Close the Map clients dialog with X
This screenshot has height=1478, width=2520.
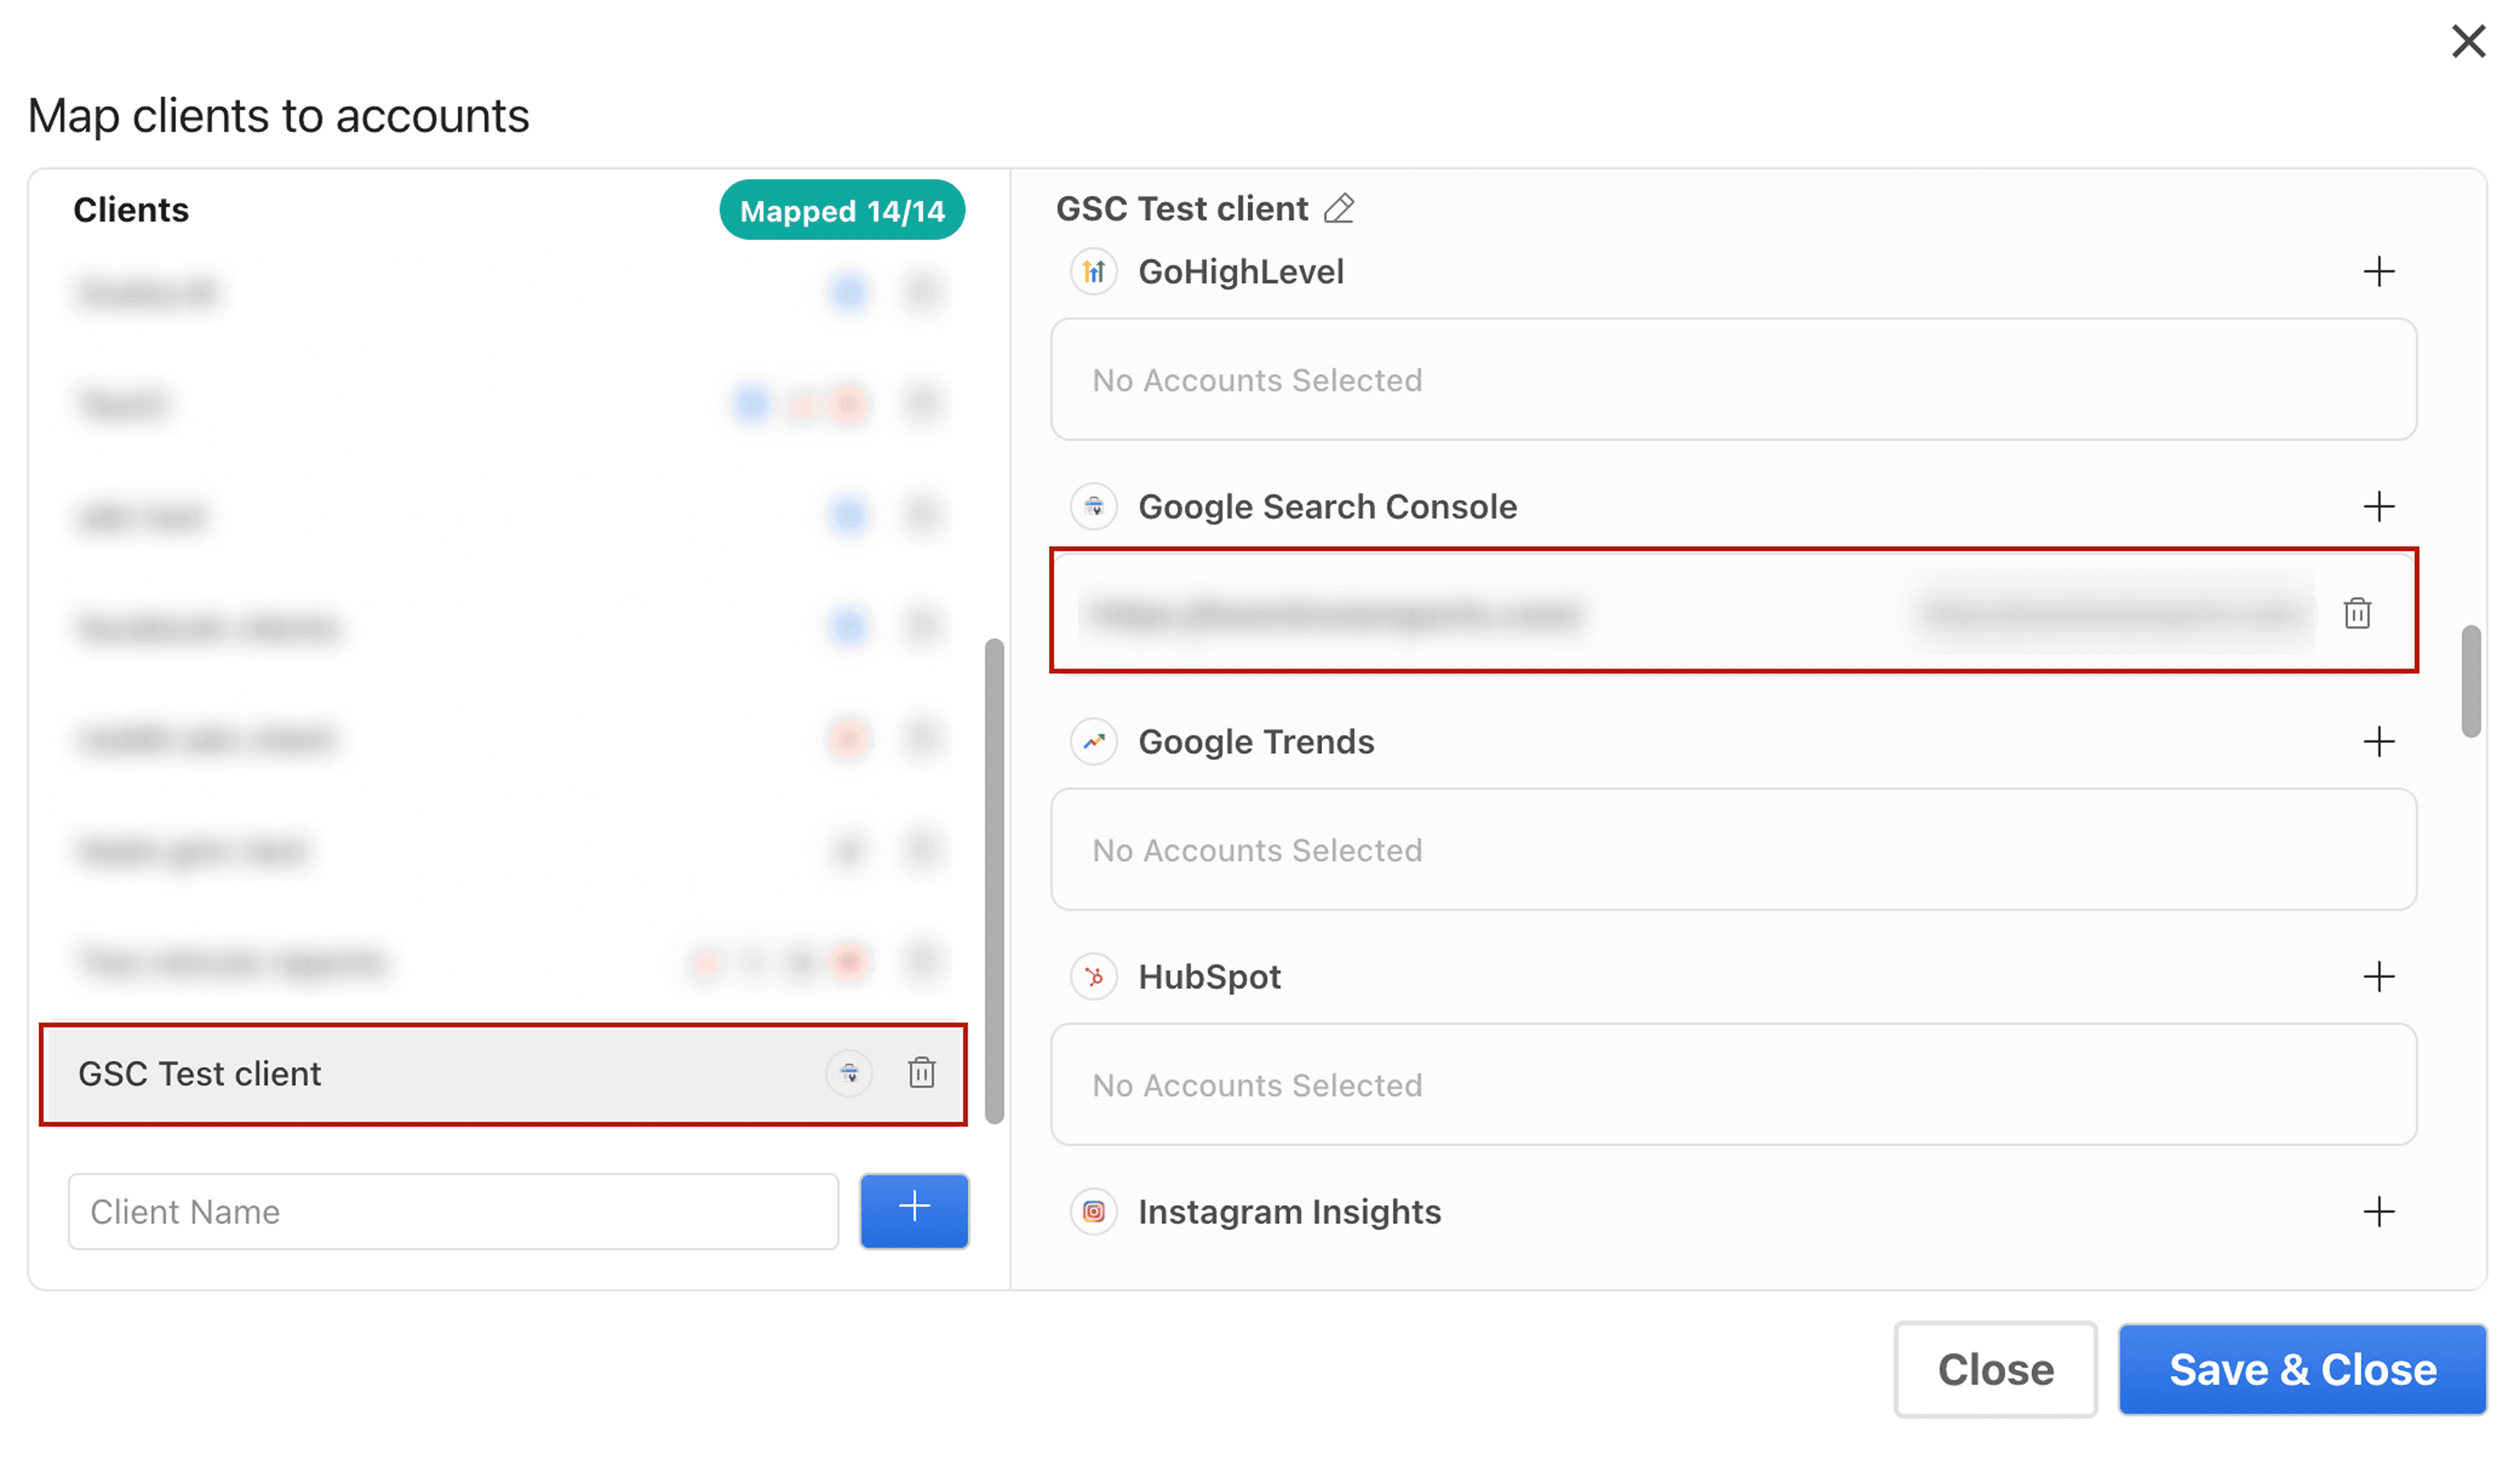coord(2468,42)
